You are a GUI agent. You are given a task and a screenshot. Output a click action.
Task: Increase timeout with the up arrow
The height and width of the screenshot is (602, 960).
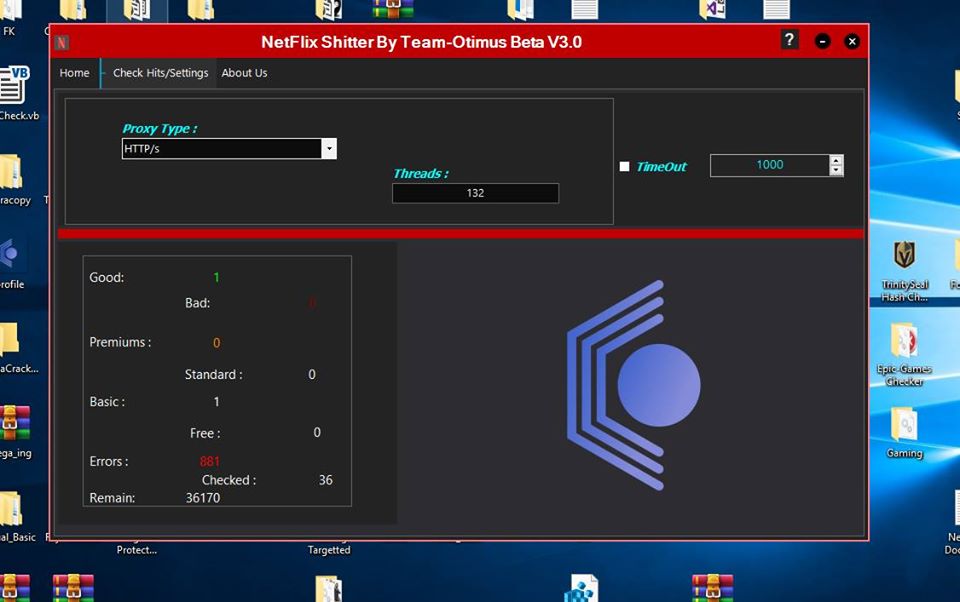click(836, 160)
